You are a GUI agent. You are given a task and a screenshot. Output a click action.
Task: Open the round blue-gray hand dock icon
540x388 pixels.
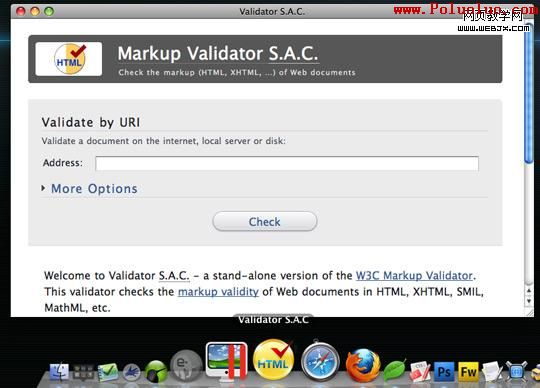point(131,373)
